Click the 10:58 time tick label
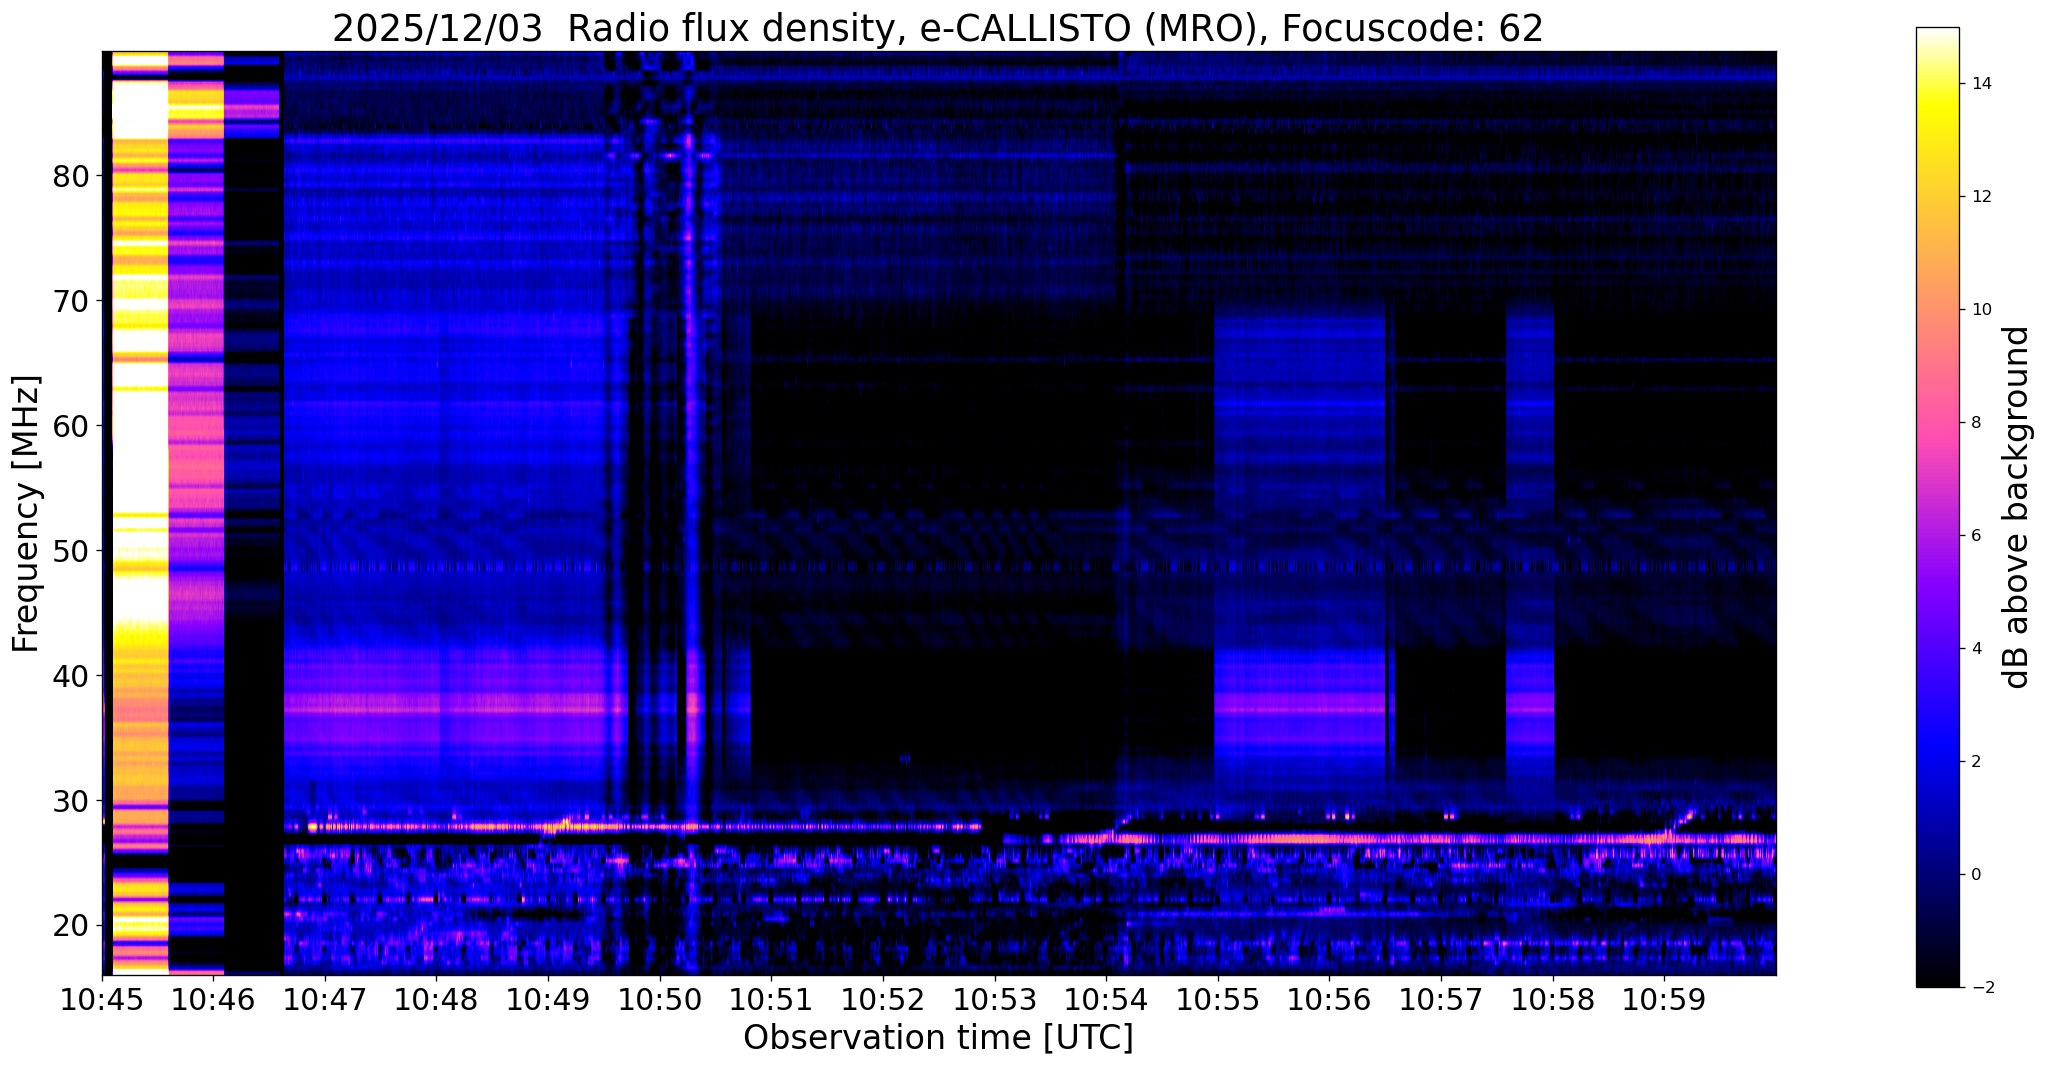Image resolution: width=2047 pixels, height=1067 pixels. [1553, 1000]
